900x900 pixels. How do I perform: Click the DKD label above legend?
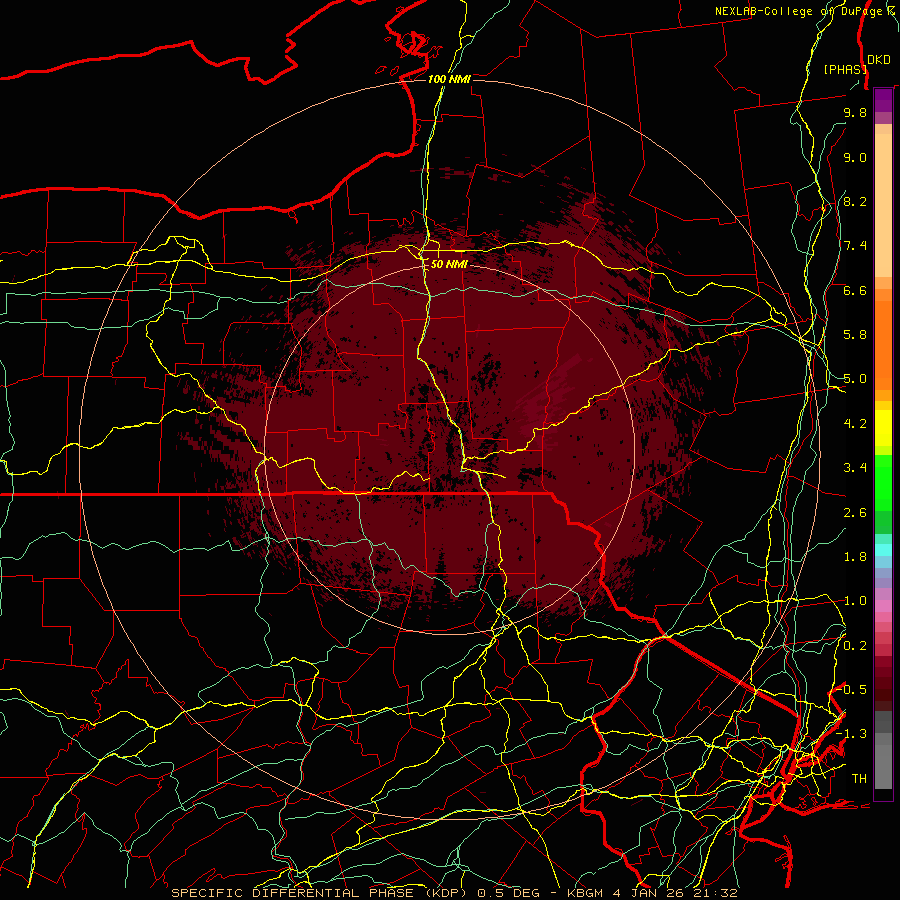(x=879, y=60)
